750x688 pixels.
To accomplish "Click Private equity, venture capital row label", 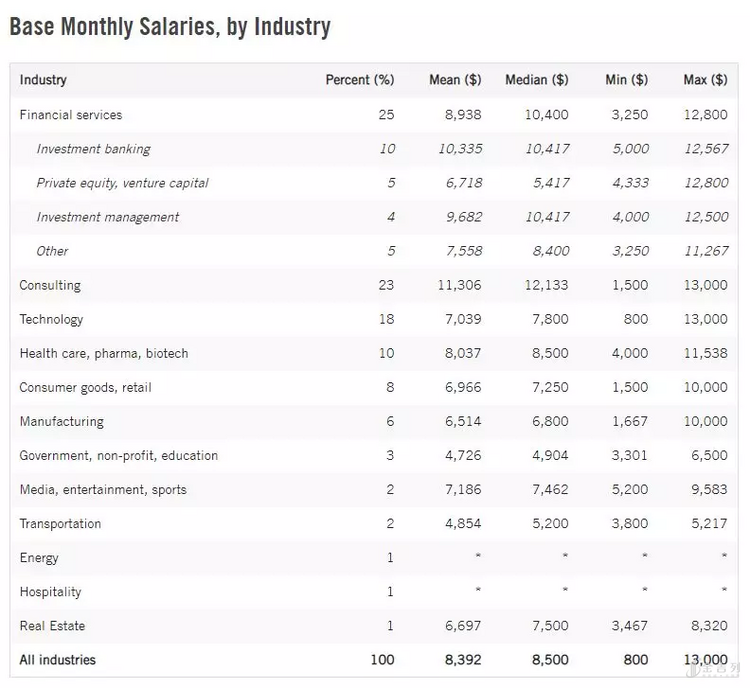I will point(122,183).
